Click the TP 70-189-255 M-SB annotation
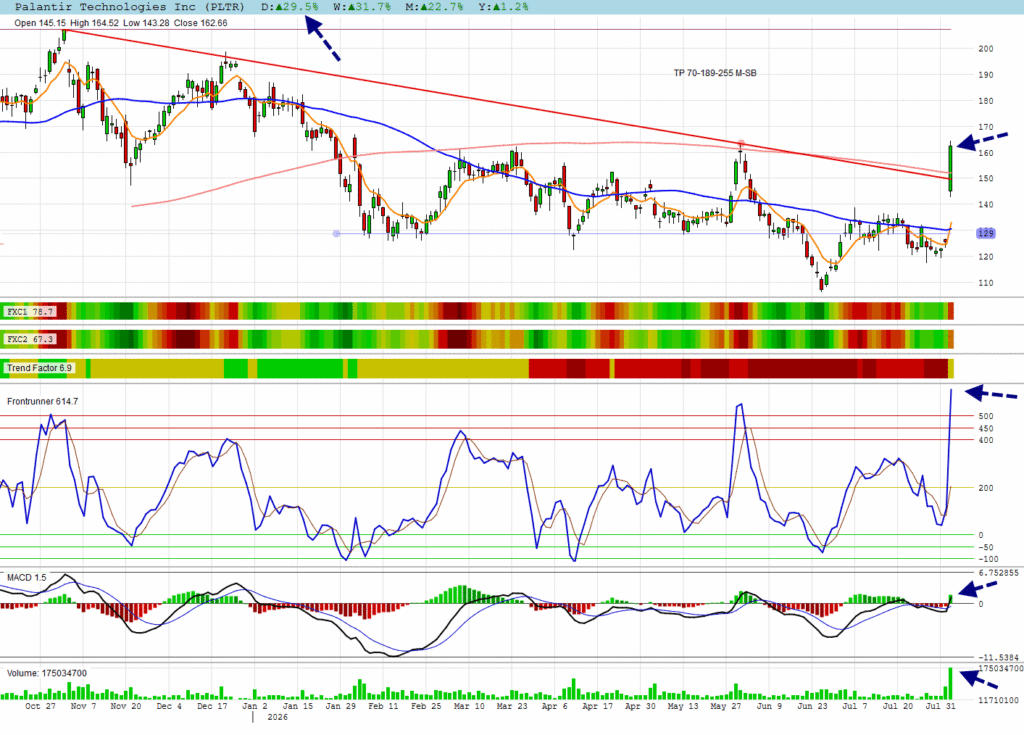 point(715,73)
